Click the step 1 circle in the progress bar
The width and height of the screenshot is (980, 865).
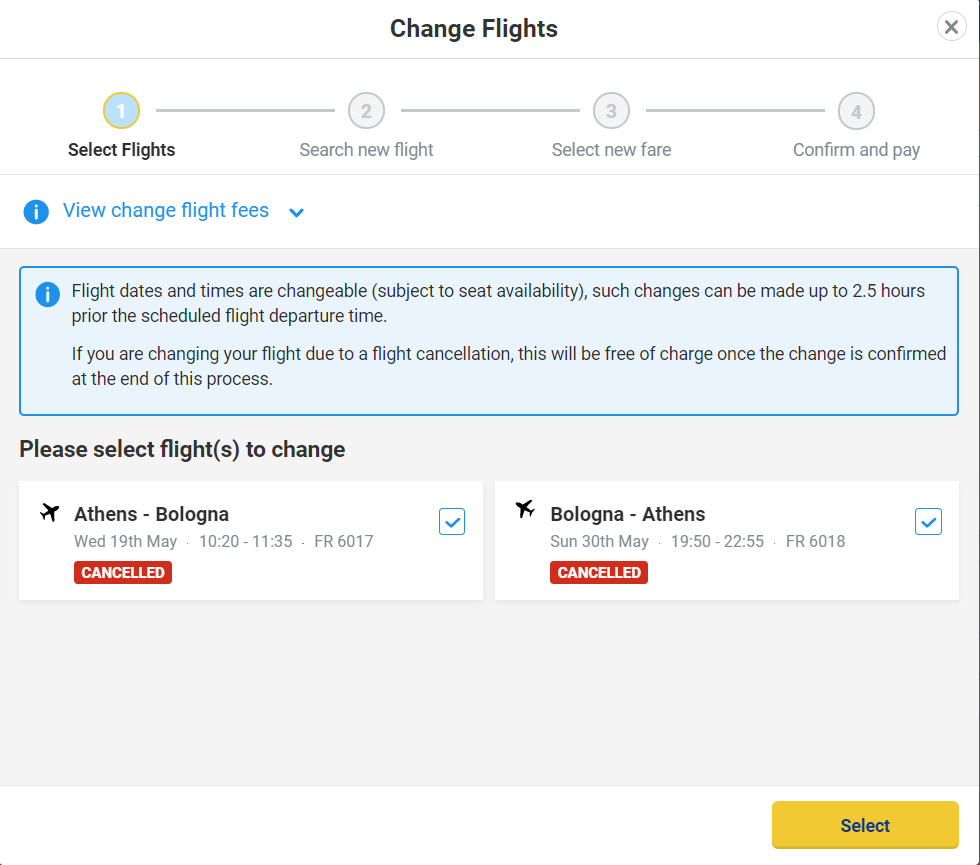(x=121, y=110)
